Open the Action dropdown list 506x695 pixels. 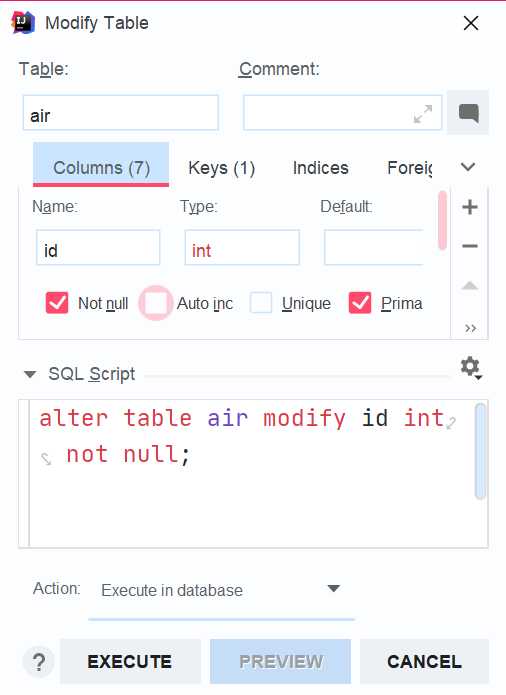pos(333,589)
